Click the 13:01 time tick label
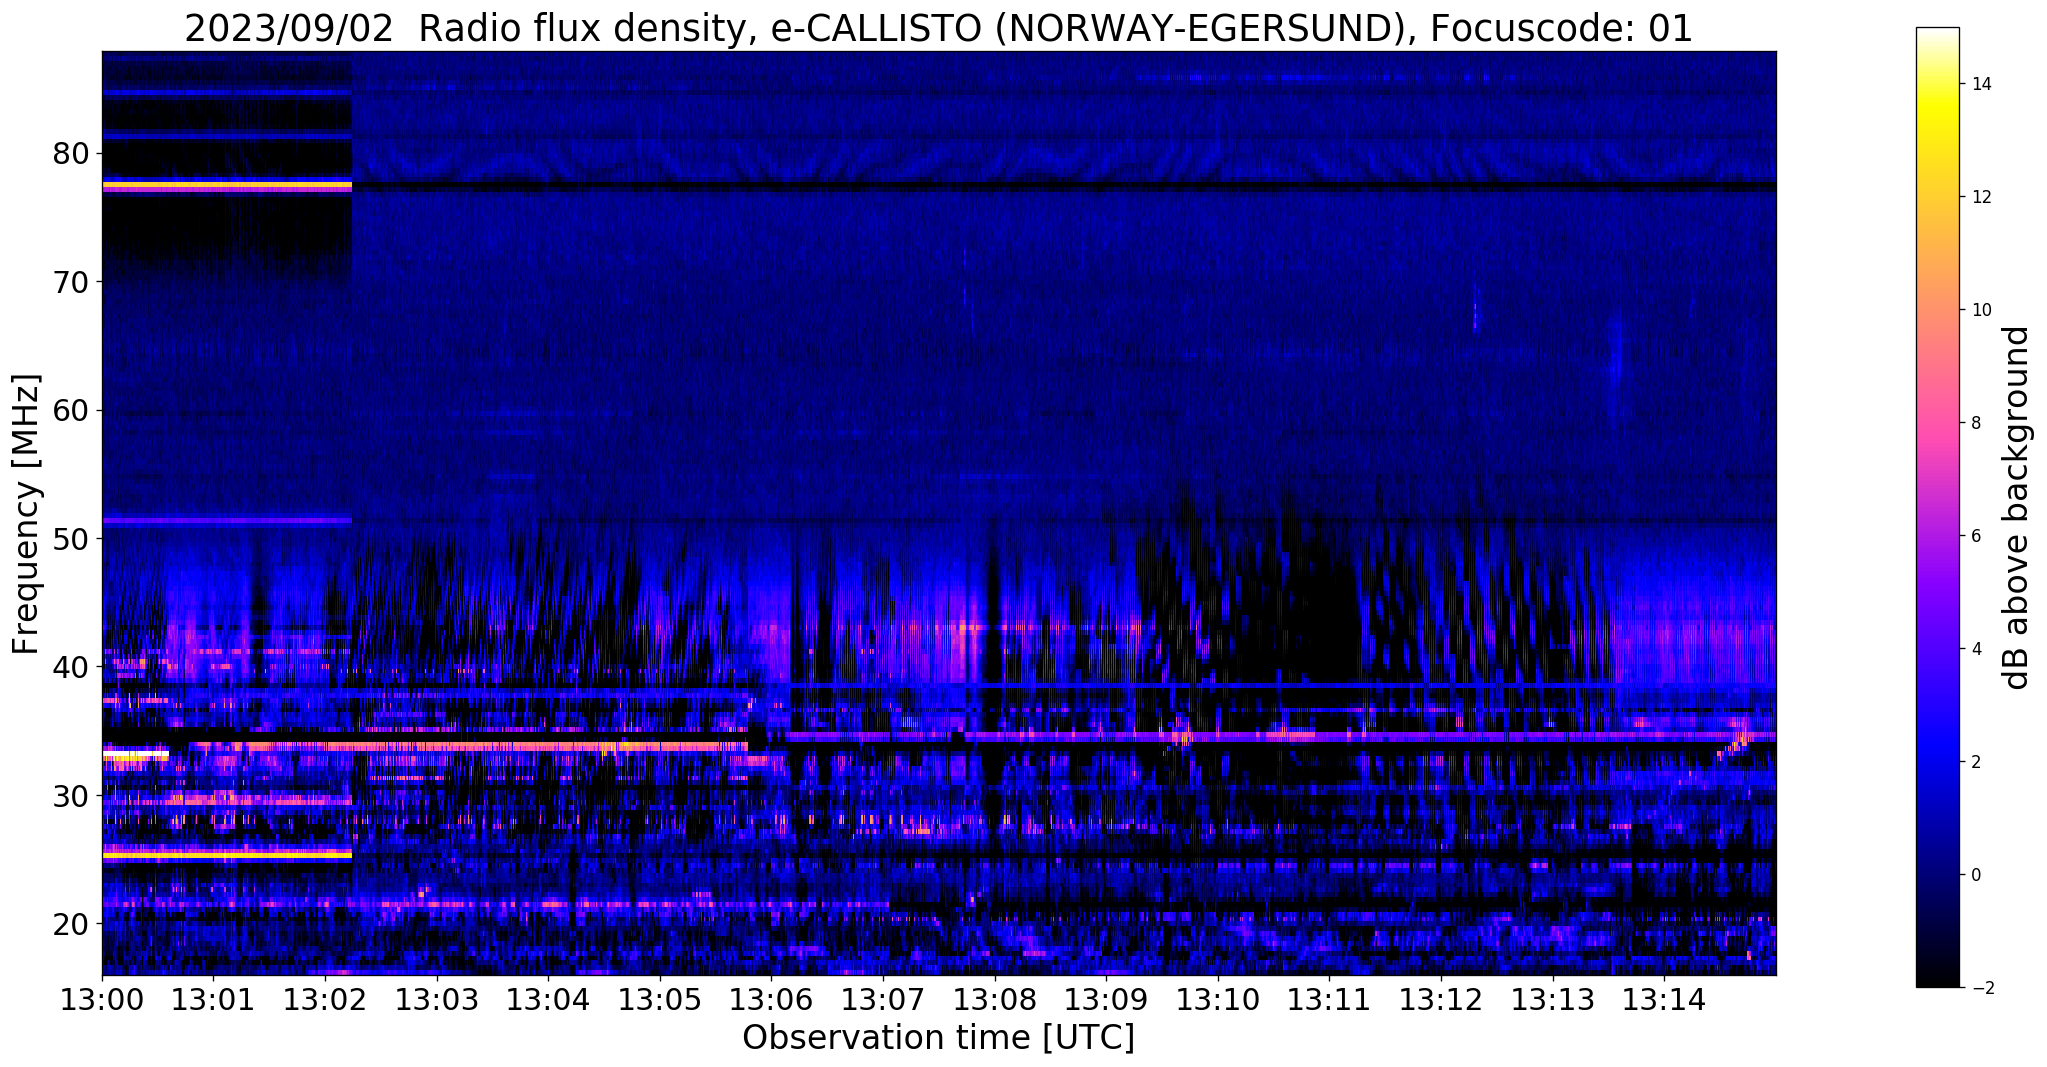2047x1067 pixels. [213, 1000]
